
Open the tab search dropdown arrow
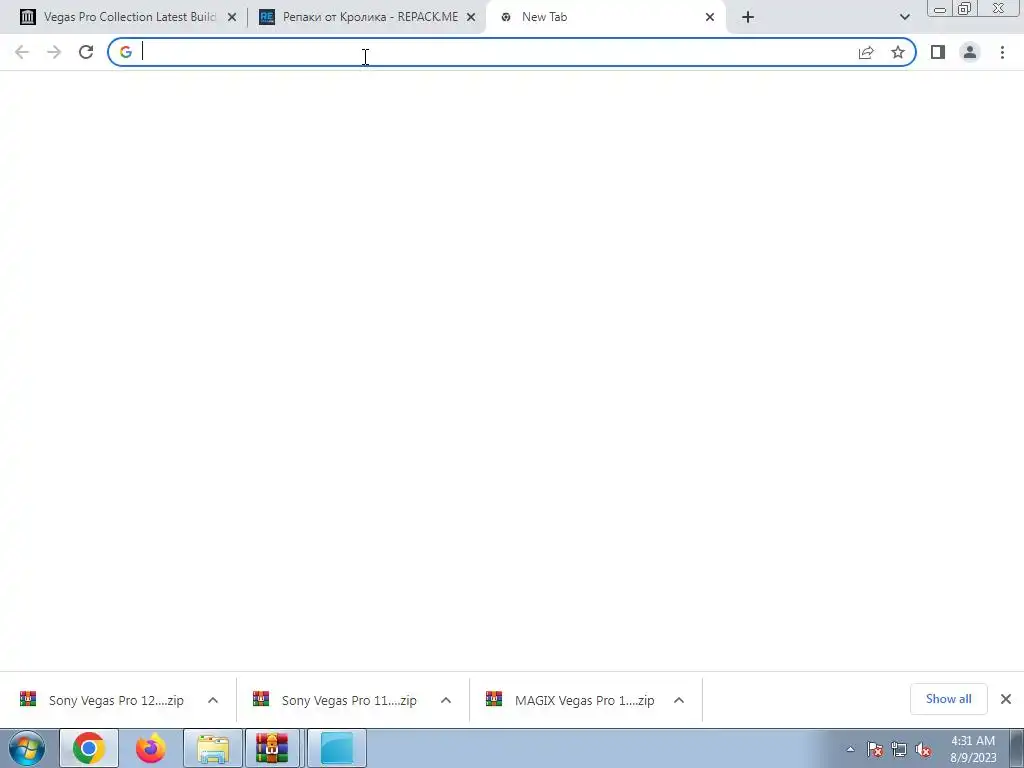904,17
